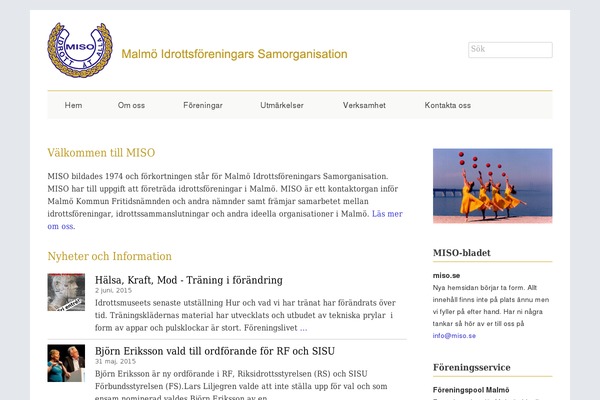This screenshot has width=600, height=400.
Task: Open the Hem menu item
Action: (x=73, y=105)
